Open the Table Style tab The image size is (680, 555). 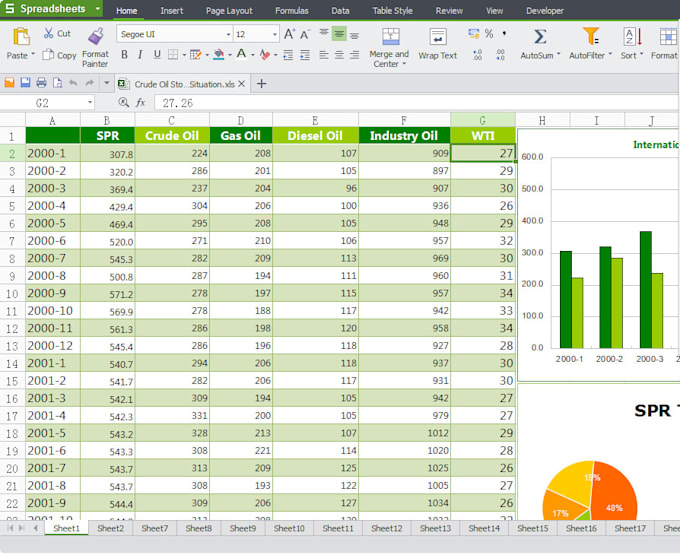392,11
